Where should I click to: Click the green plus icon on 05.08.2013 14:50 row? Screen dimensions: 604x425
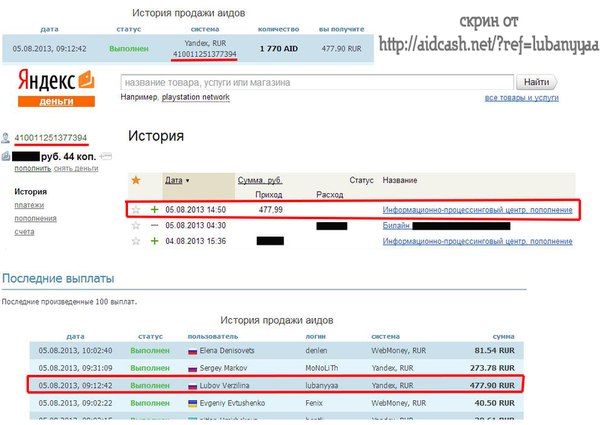154,210
